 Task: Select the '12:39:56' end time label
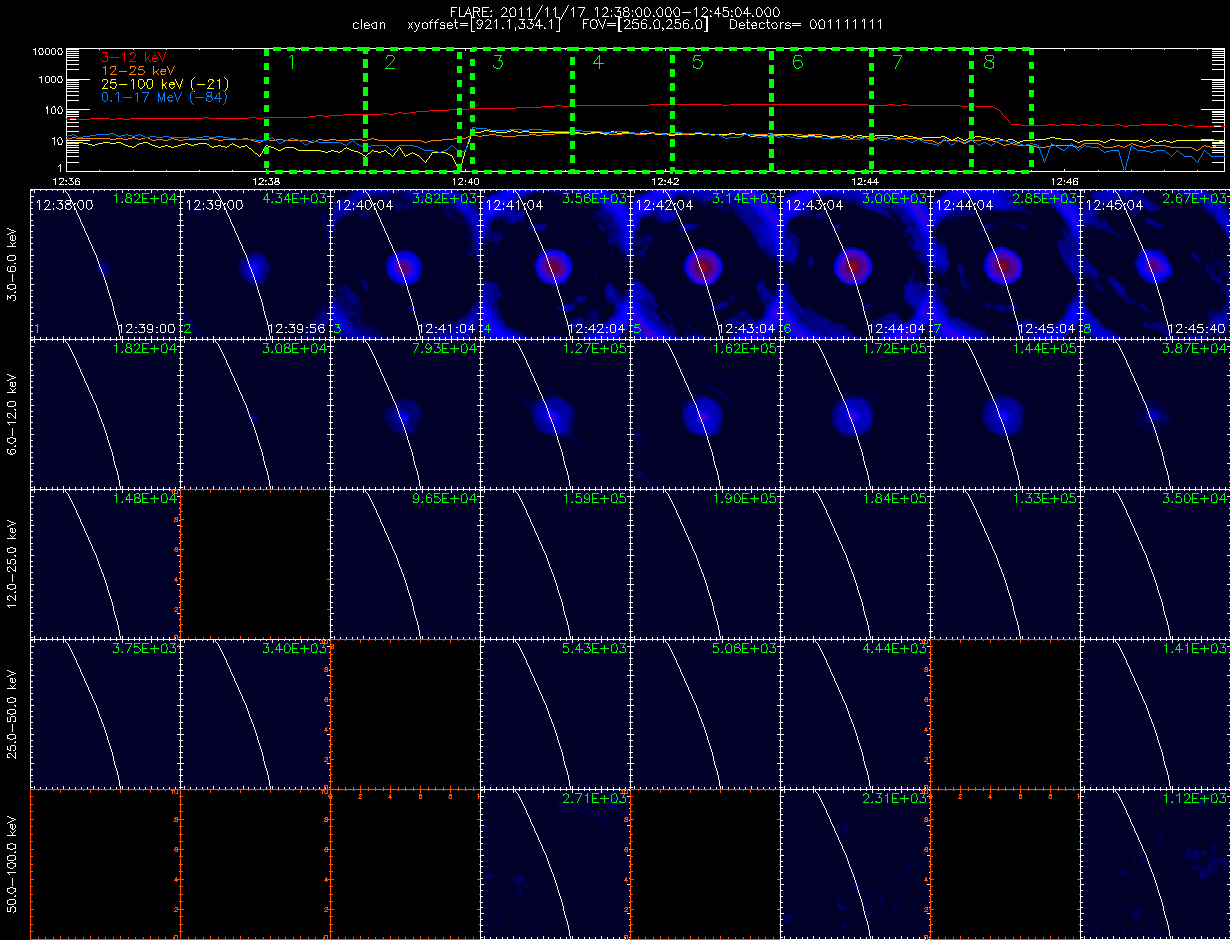click(x=298, y=328)
